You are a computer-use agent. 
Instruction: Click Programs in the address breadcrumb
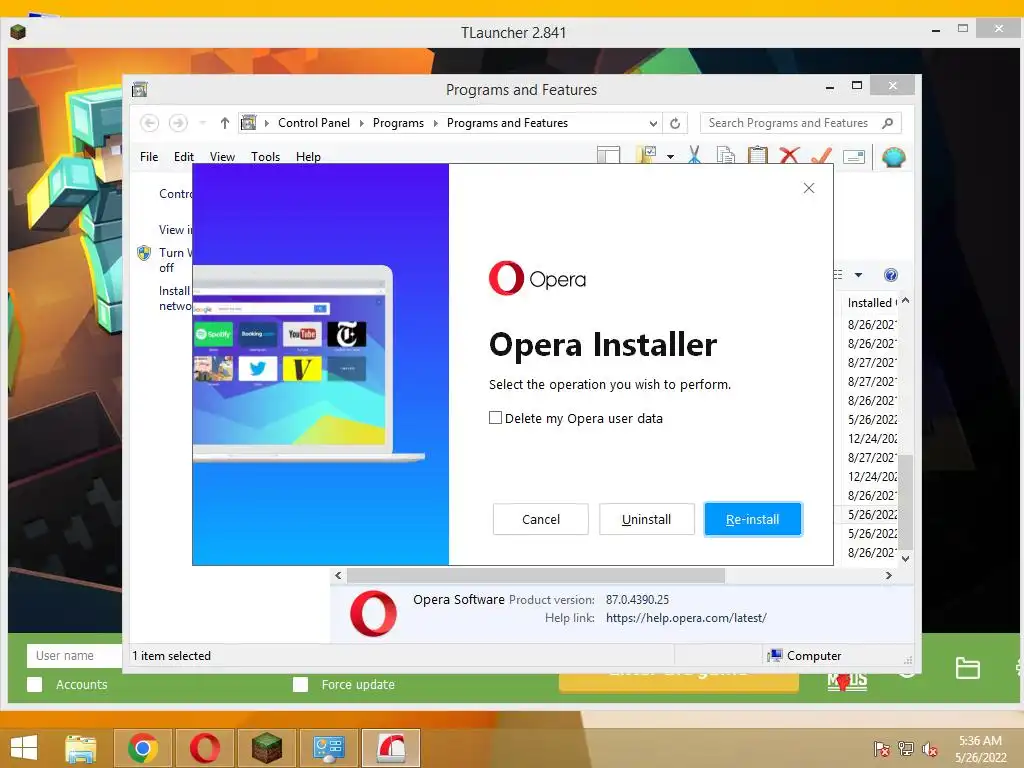(x=398, y=123)
